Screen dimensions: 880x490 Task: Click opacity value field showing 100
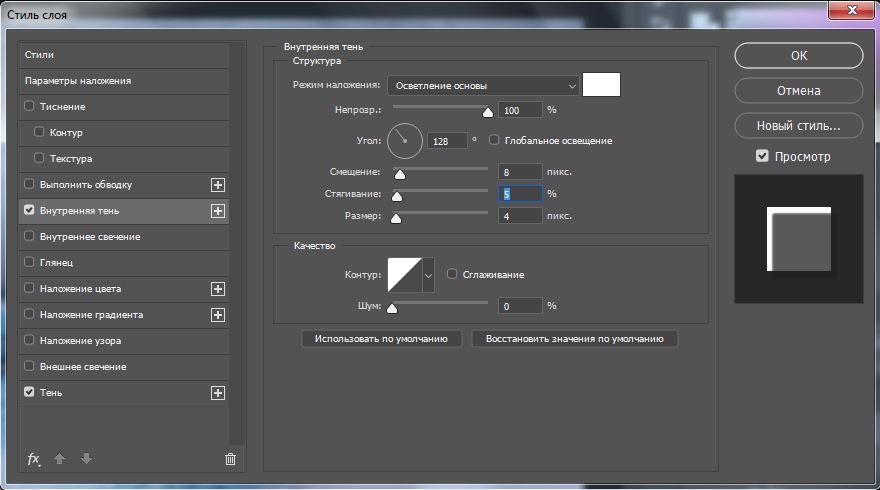click(x=520, y=111)
